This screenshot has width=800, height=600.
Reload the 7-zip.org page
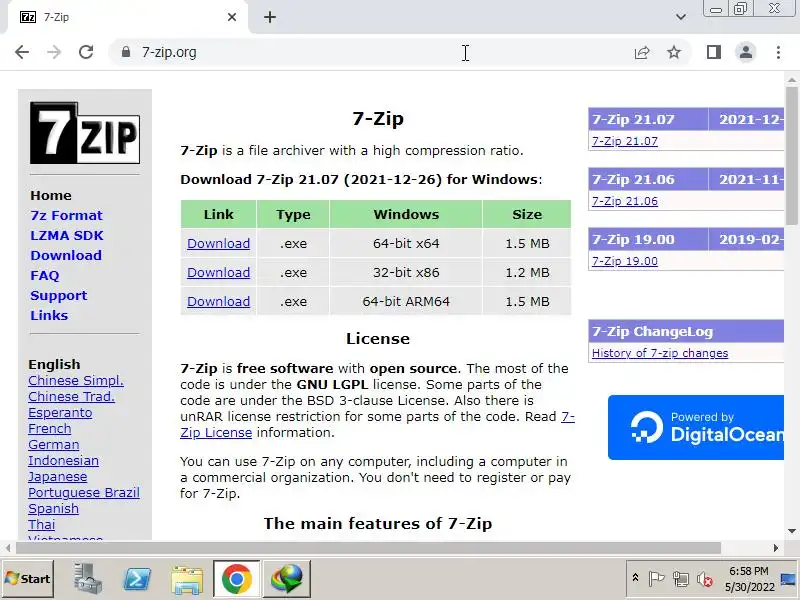[x=86, y=52]
